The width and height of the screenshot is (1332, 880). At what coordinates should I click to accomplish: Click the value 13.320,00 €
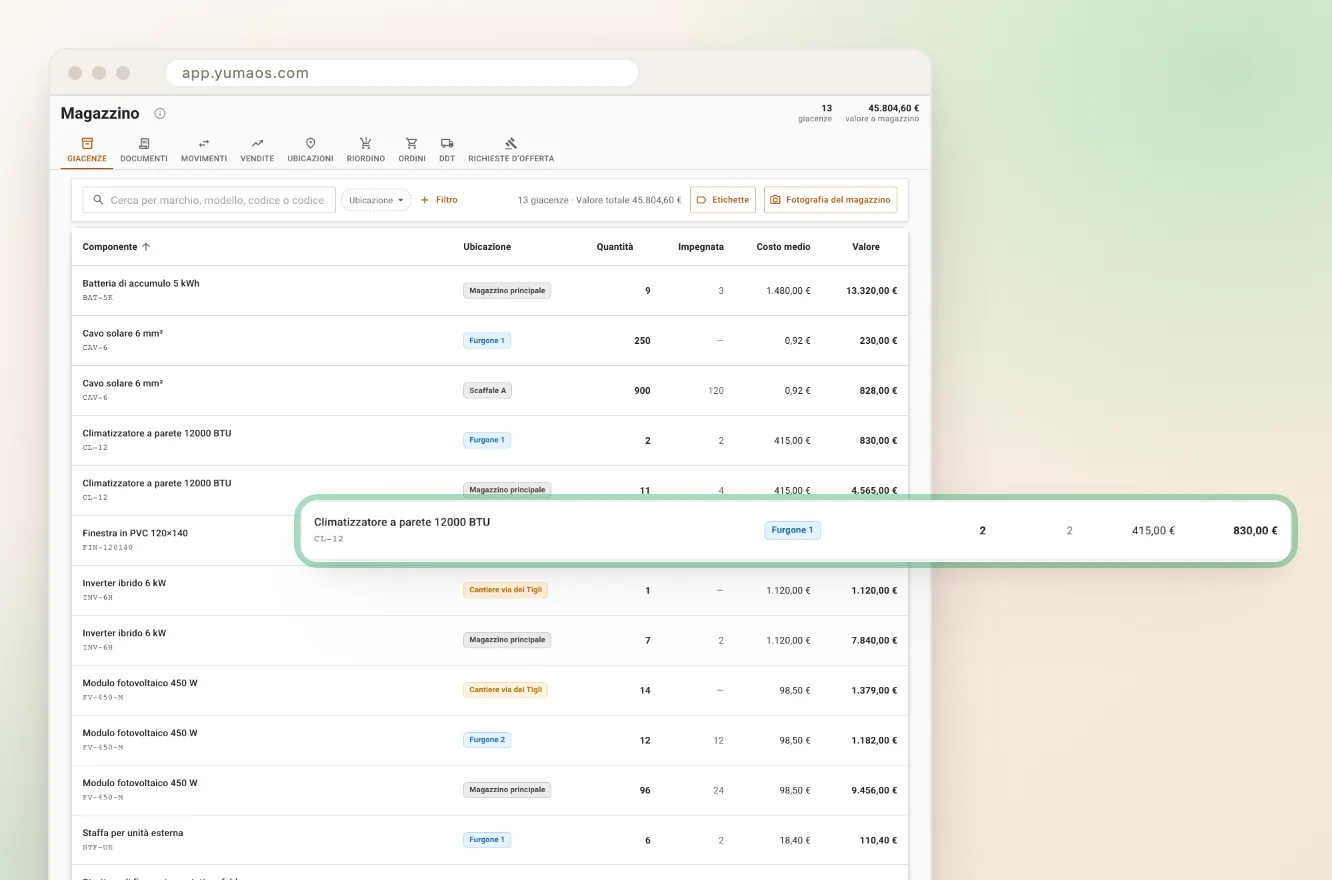(871, 291)
